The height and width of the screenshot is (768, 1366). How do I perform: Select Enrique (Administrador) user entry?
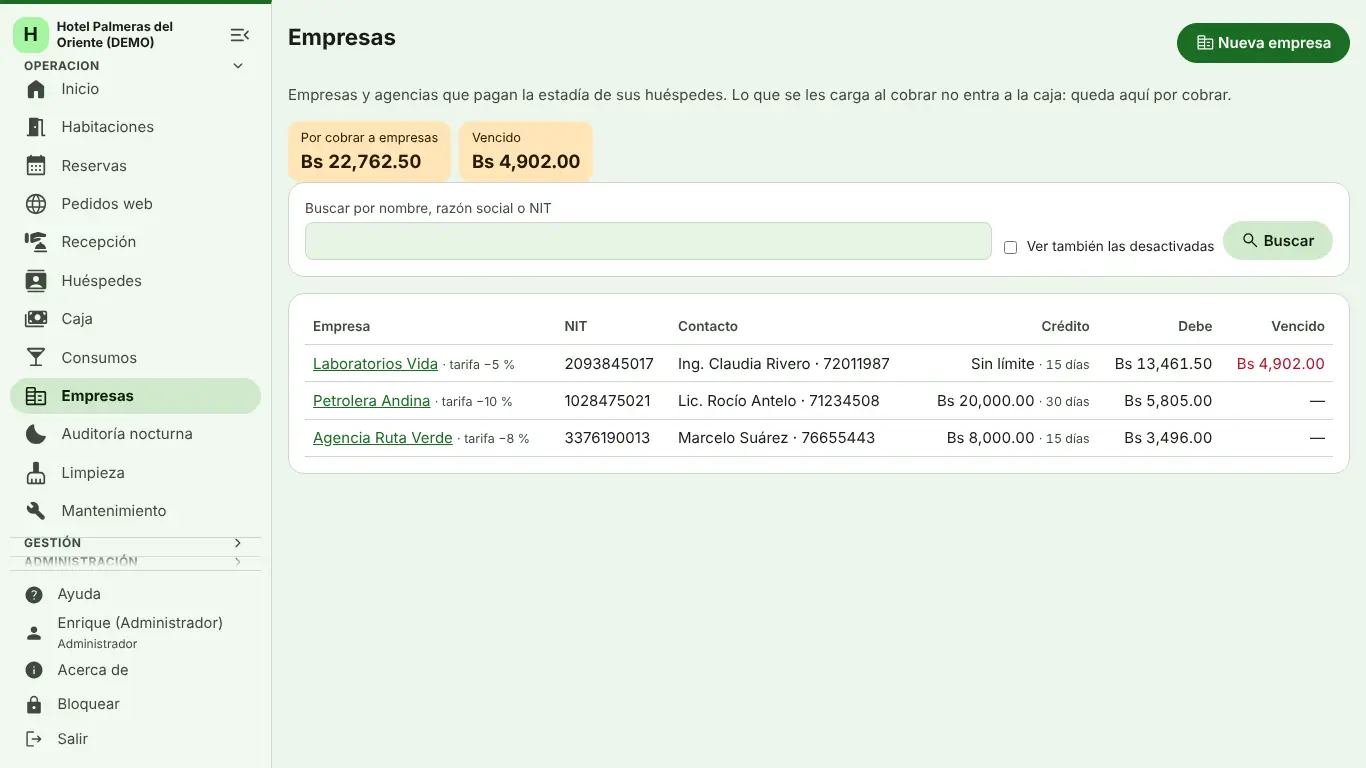click(135, 632)
